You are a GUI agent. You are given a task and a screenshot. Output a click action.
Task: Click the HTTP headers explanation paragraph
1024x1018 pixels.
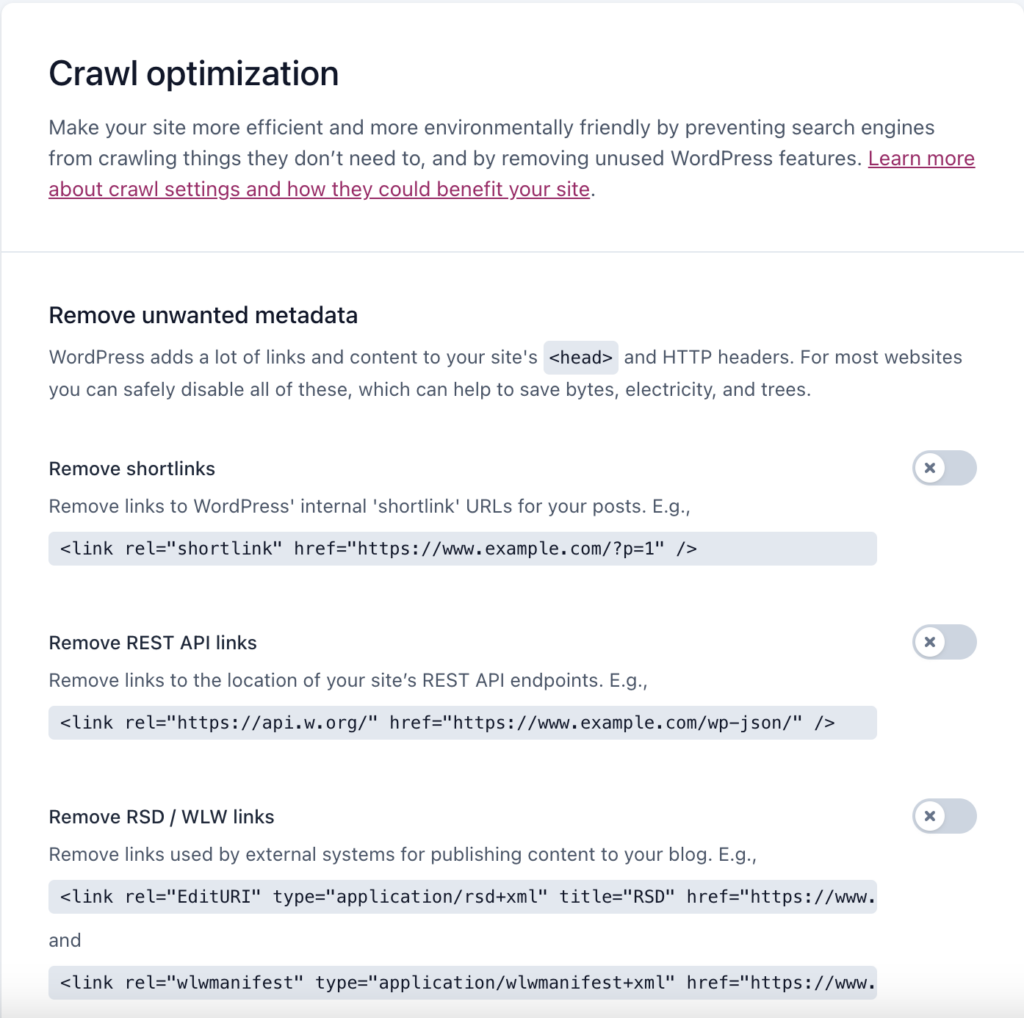coord(505,374)
